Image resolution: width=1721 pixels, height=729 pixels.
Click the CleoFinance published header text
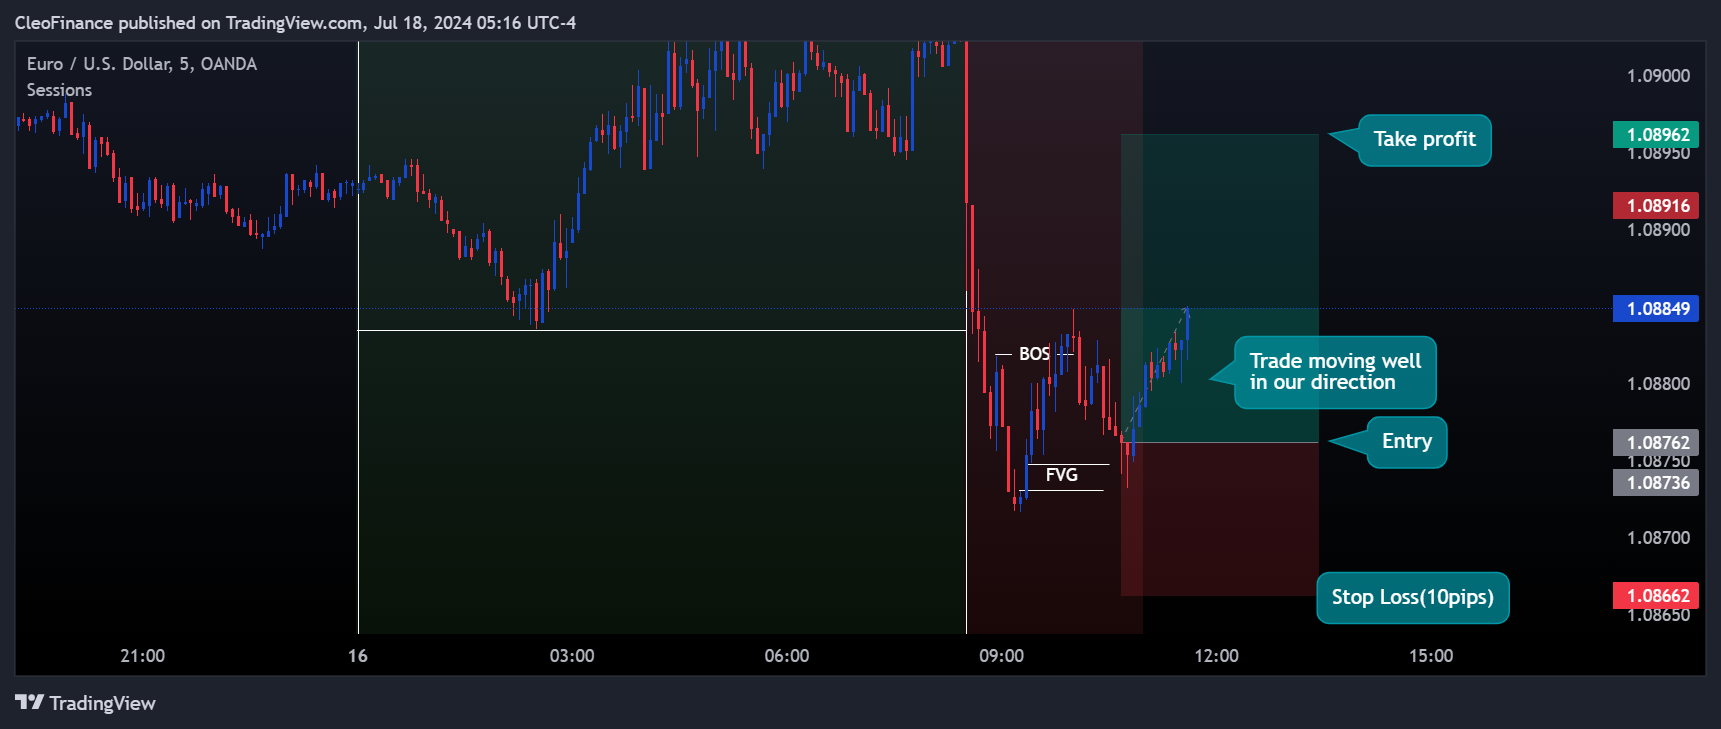(295, 23)
